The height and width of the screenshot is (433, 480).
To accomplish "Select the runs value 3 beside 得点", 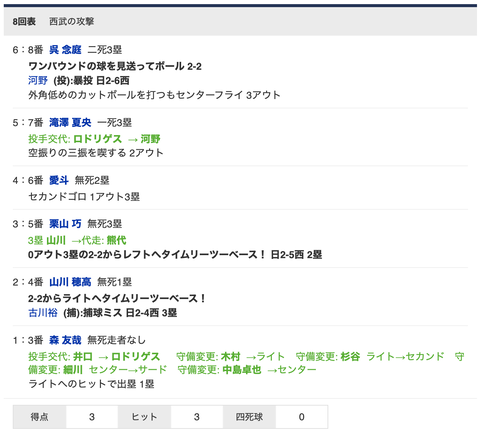I will (92, 417).
